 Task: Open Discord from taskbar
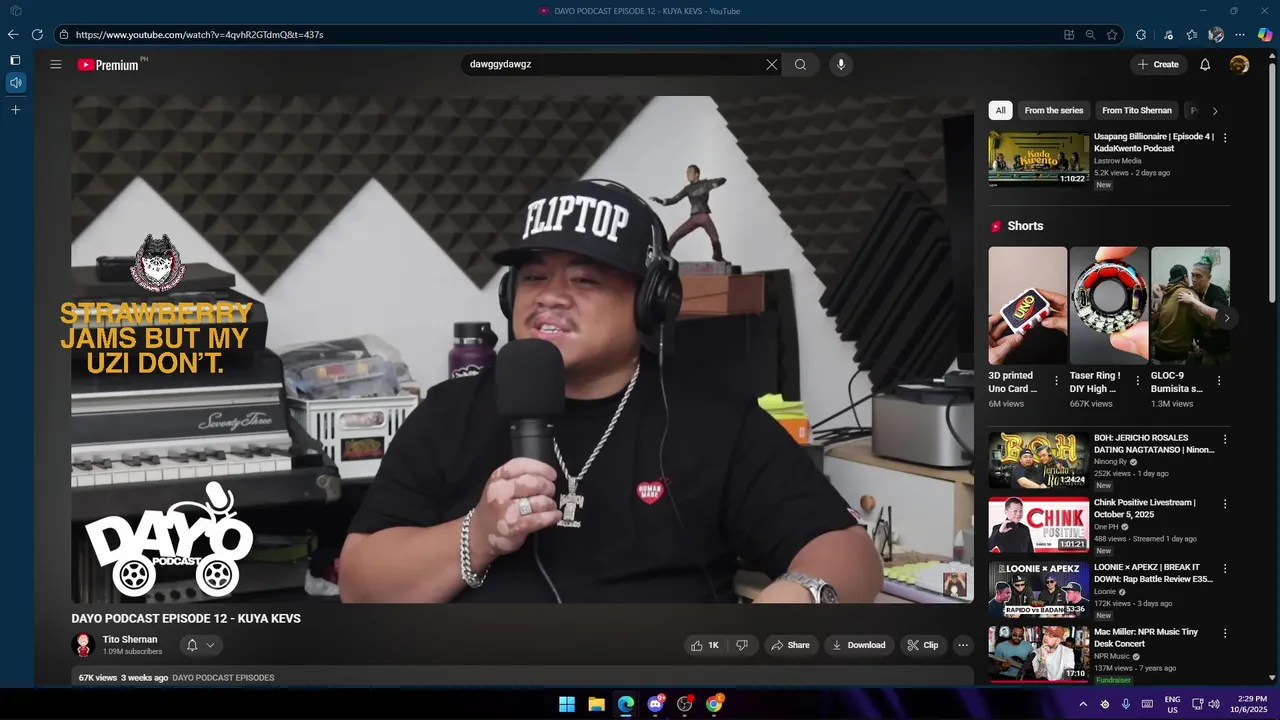click(x=655, y=704)
